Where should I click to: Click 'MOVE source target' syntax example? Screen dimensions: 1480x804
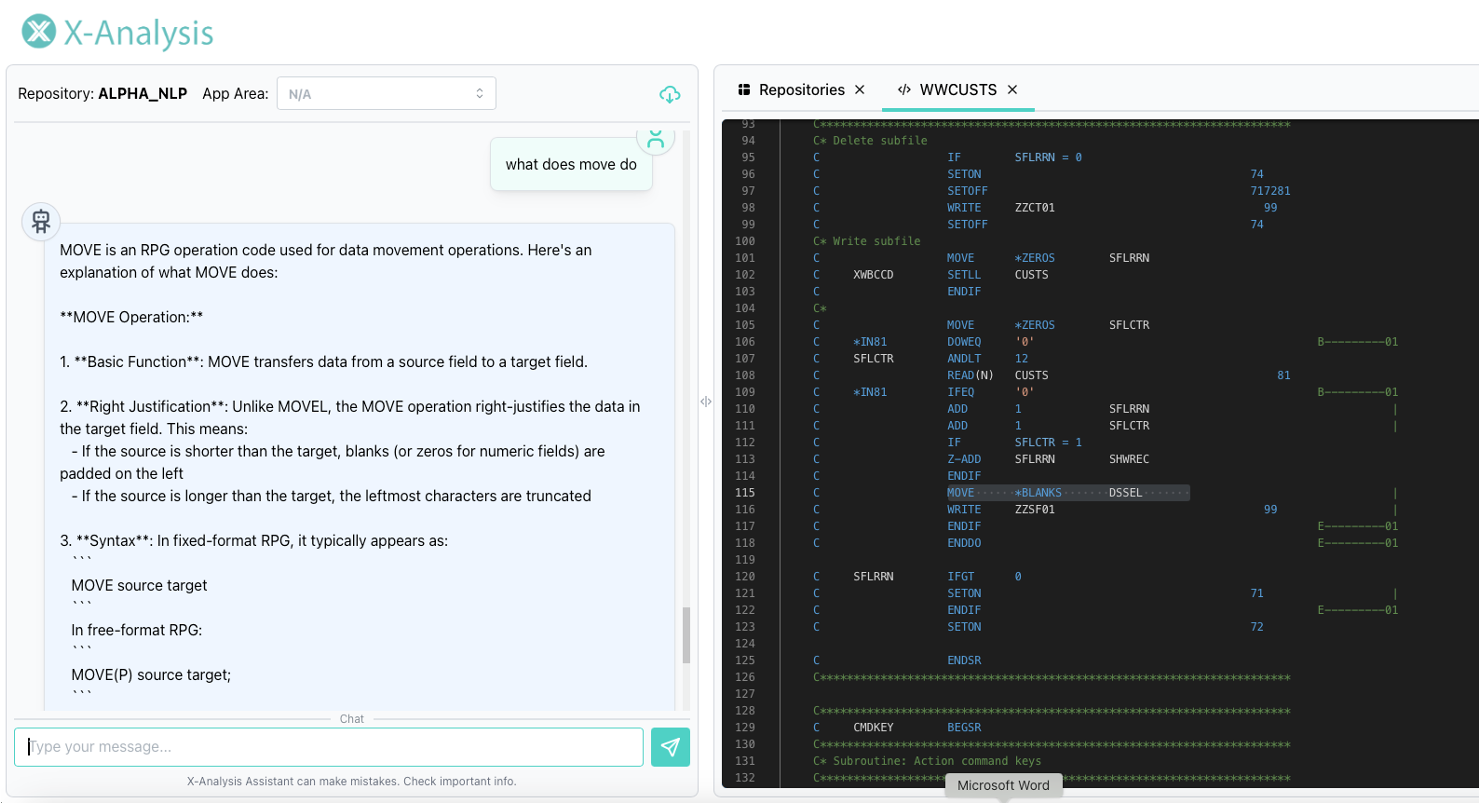tap(139, 585)
